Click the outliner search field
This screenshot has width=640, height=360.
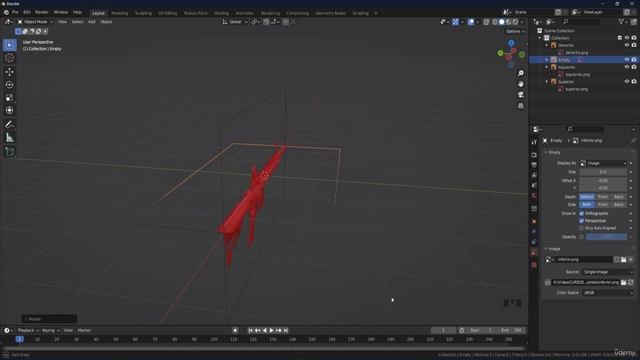(582, 22)
